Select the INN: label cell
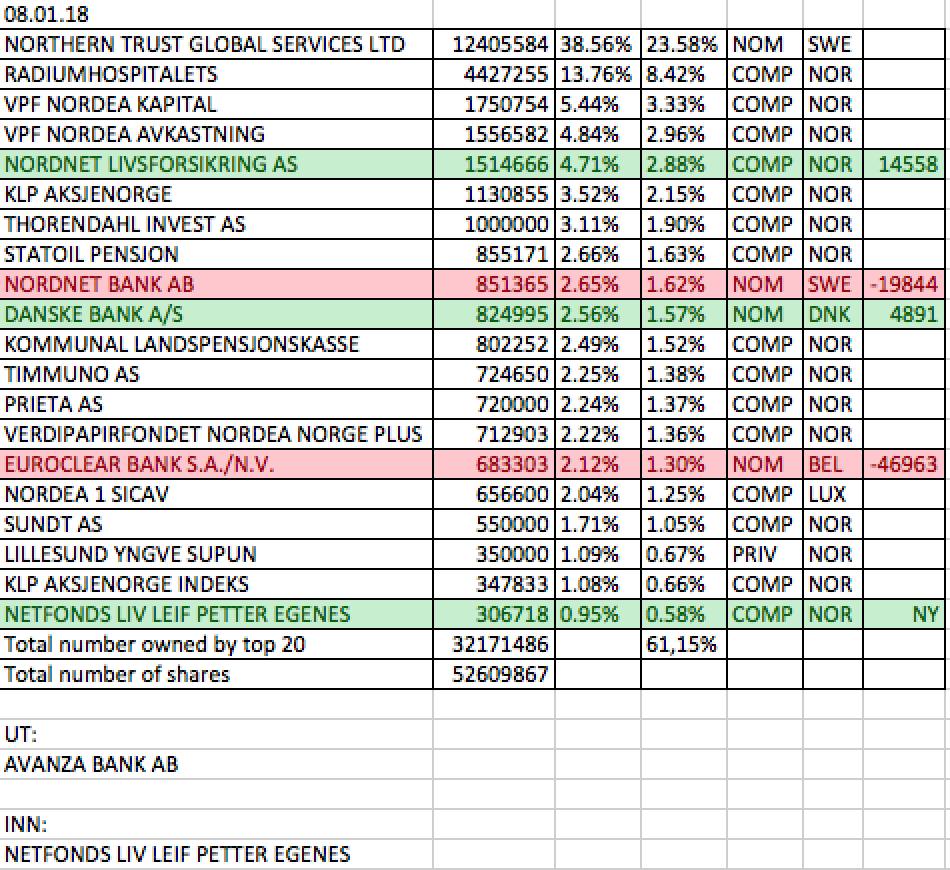 (x=216, y=824)
